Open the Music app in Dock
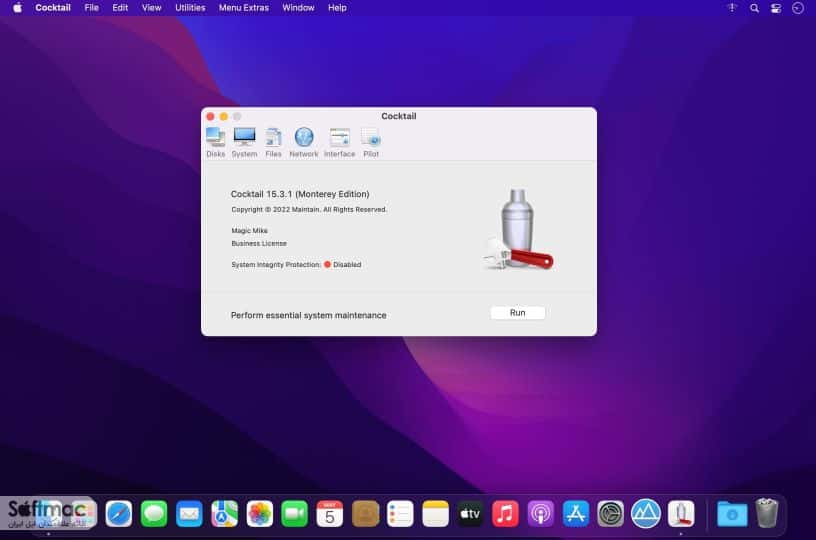Viewport: 816px width, 540px height. click(505, 514)
